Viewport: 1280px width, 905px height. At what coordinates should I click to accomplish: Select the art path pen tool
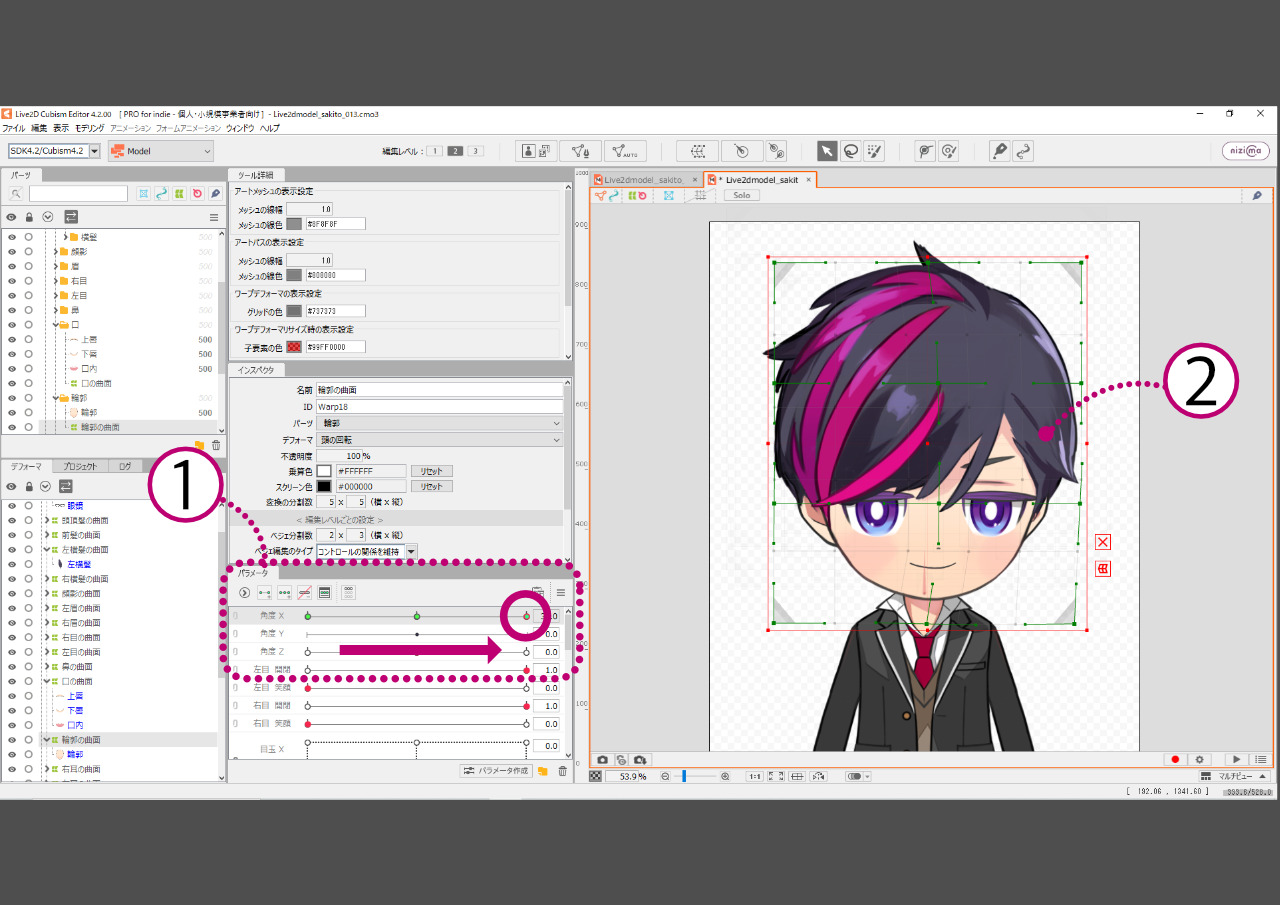[999, 151]
